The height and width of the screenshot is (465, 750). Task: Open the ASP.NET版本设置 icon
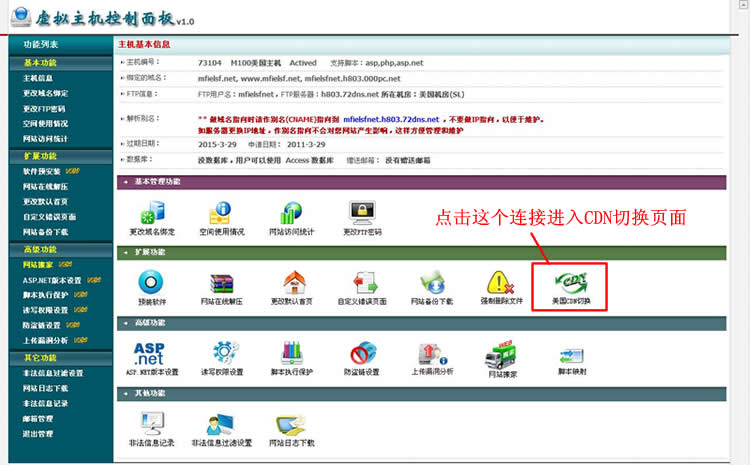coord(151,353)
